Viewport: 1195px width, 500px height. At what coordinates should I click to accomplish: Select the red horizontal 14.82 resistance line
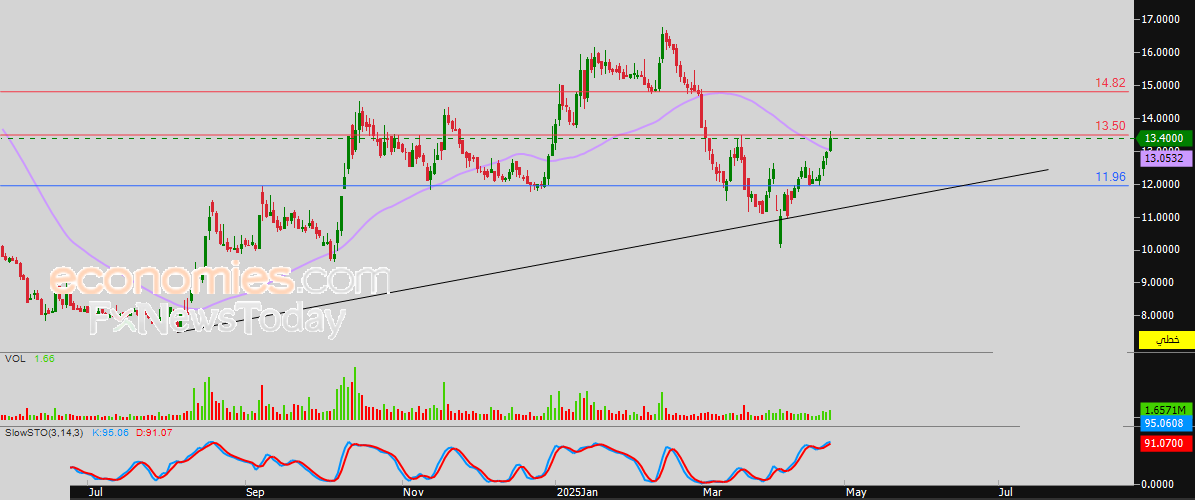point(564,91)
